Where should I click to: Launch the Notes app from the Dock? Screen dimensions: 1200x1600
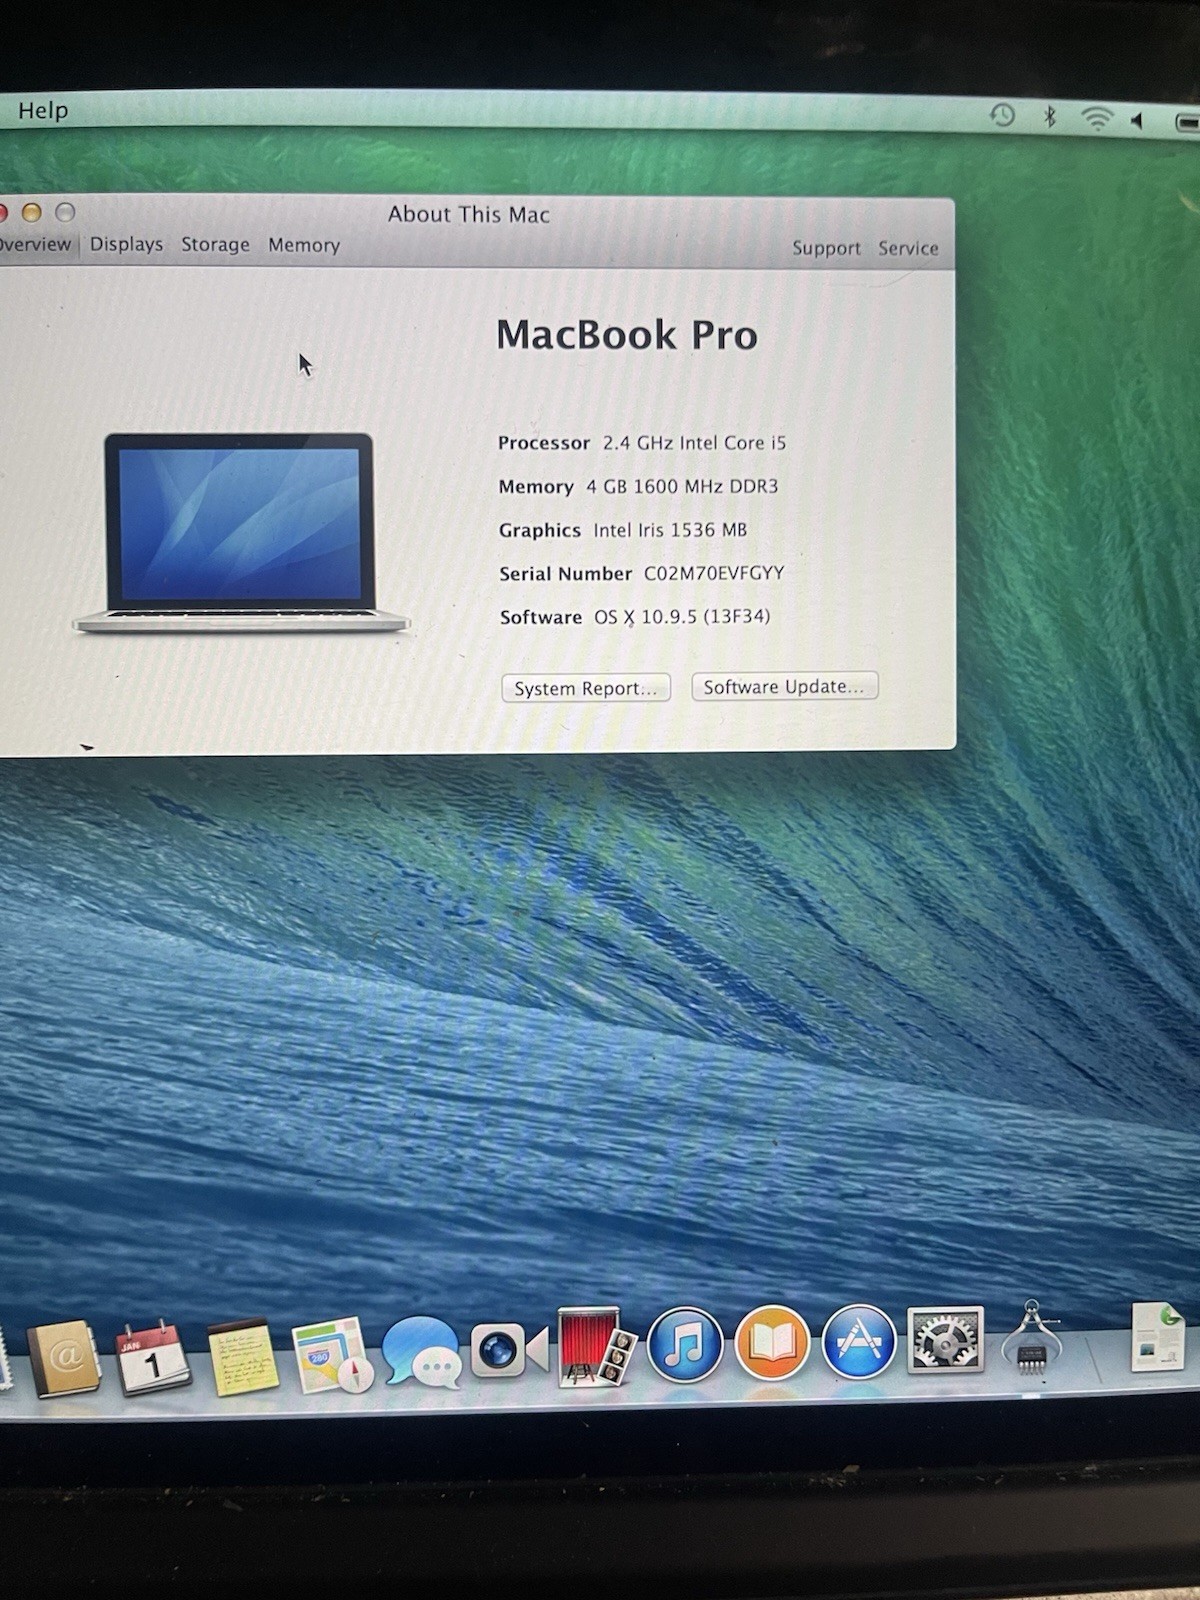pyautogui.click(x=241, y=1357)
